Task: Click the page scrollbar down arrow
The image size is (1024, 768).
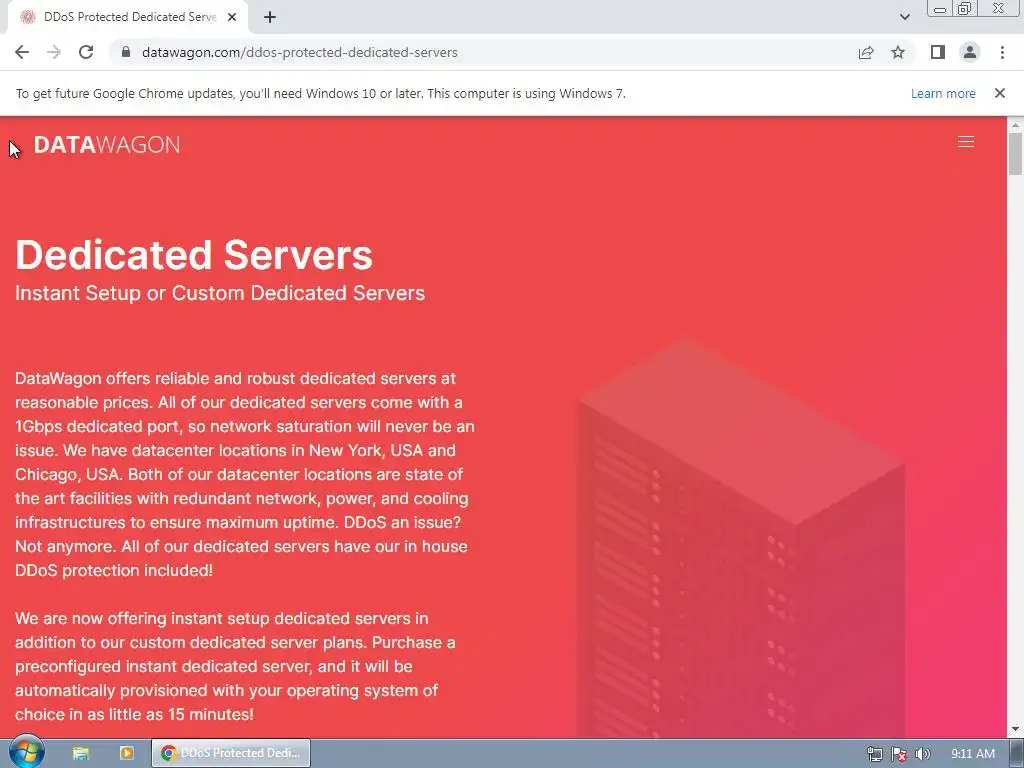Action: [x=1015, y=729]
